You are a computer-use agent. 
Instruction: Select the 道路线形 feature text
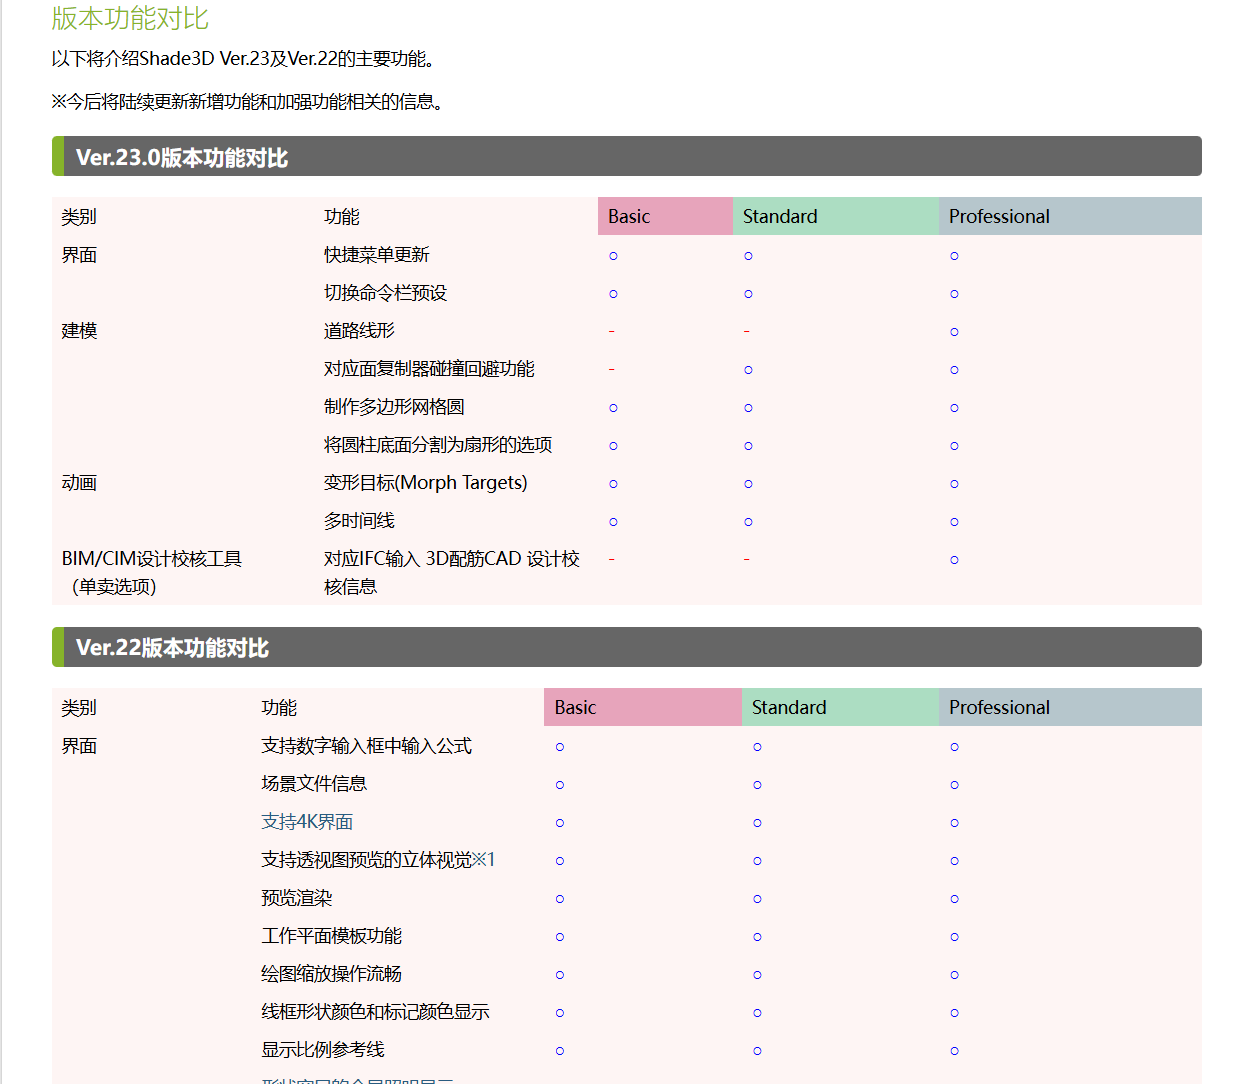(x=359, y=331)
